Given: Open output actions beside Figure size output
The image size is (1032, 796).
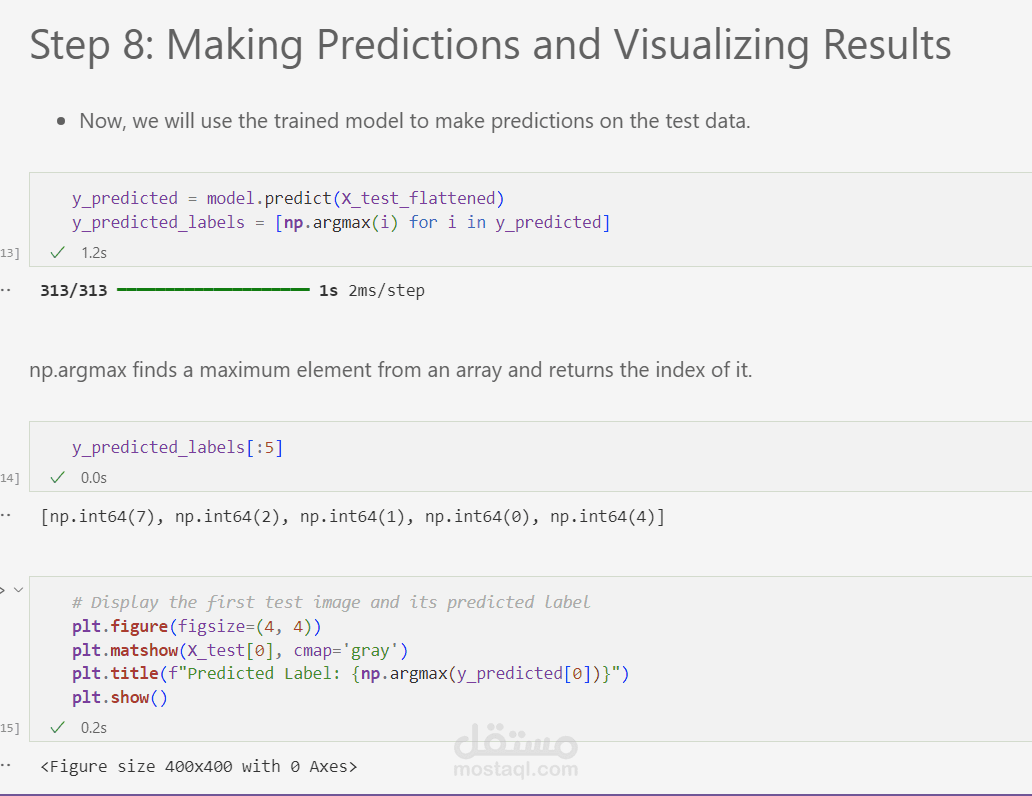Looking at the screenshot, I should (6, 766).
